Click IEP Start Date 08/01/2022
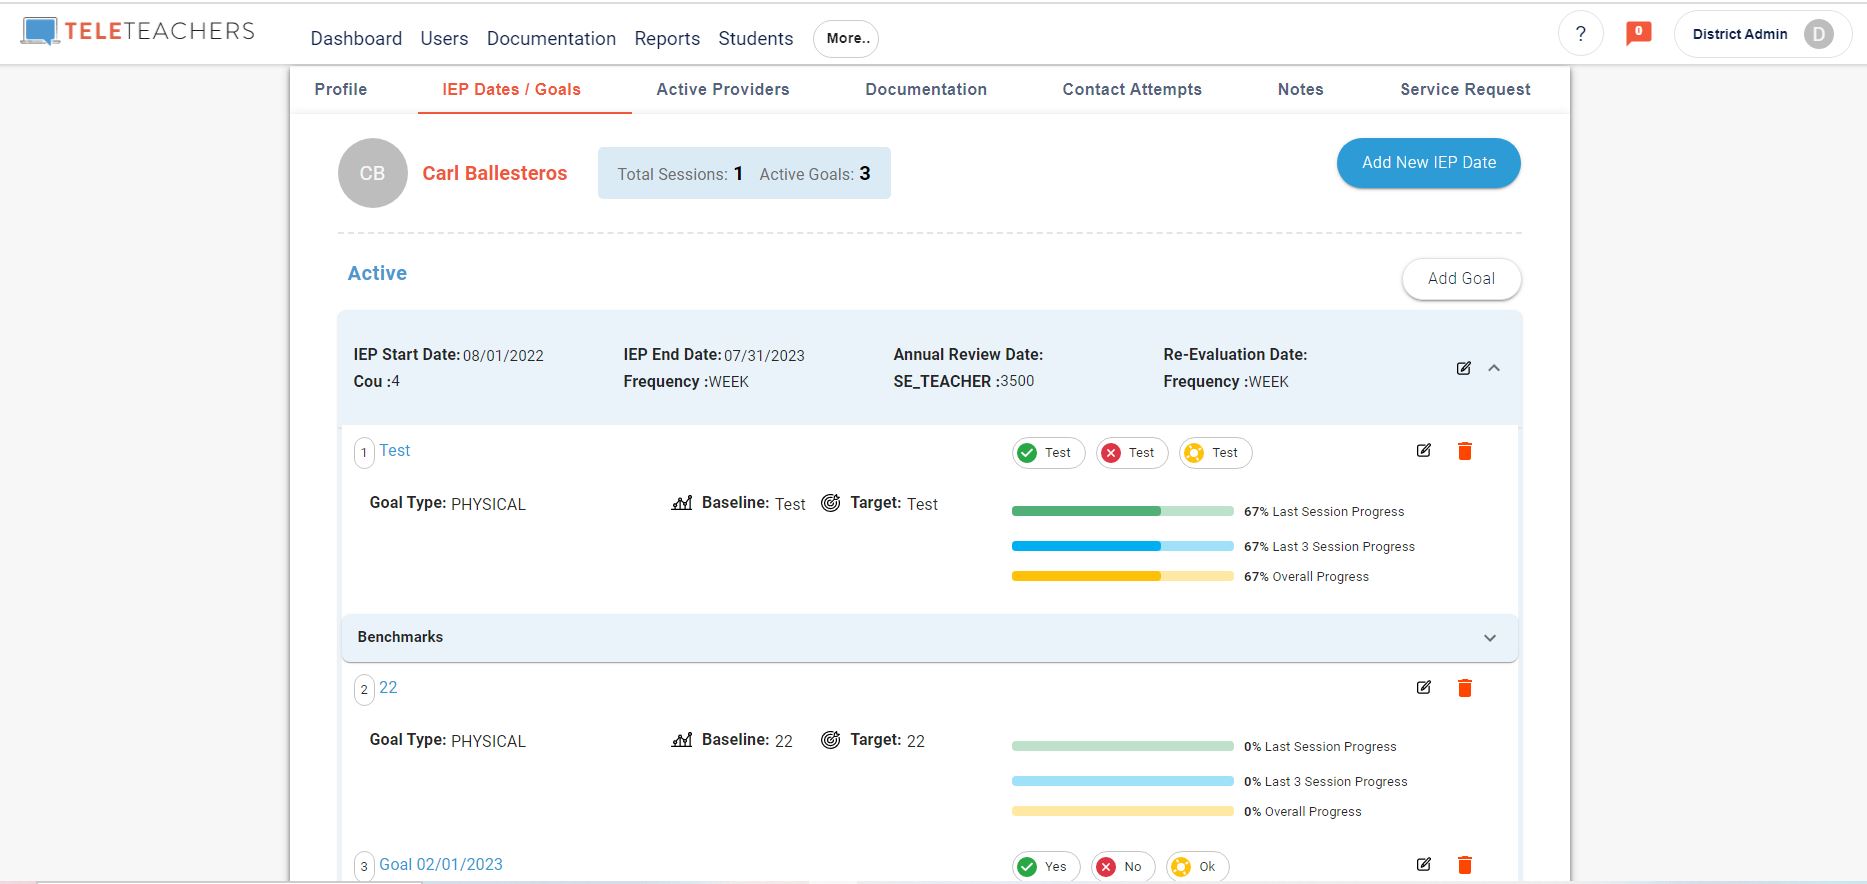The image size is (1867, 884). 448,355
